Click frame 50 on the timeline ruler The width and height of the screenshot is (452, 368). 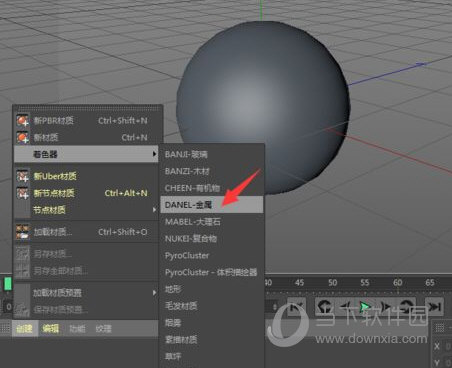332,283
